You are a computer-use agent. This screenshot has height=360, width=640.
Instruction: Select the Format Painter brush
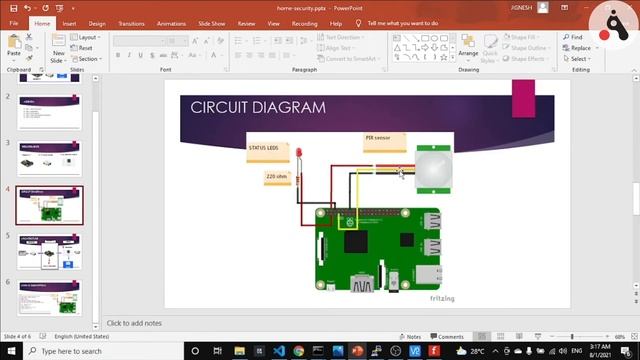pos(29,58)
